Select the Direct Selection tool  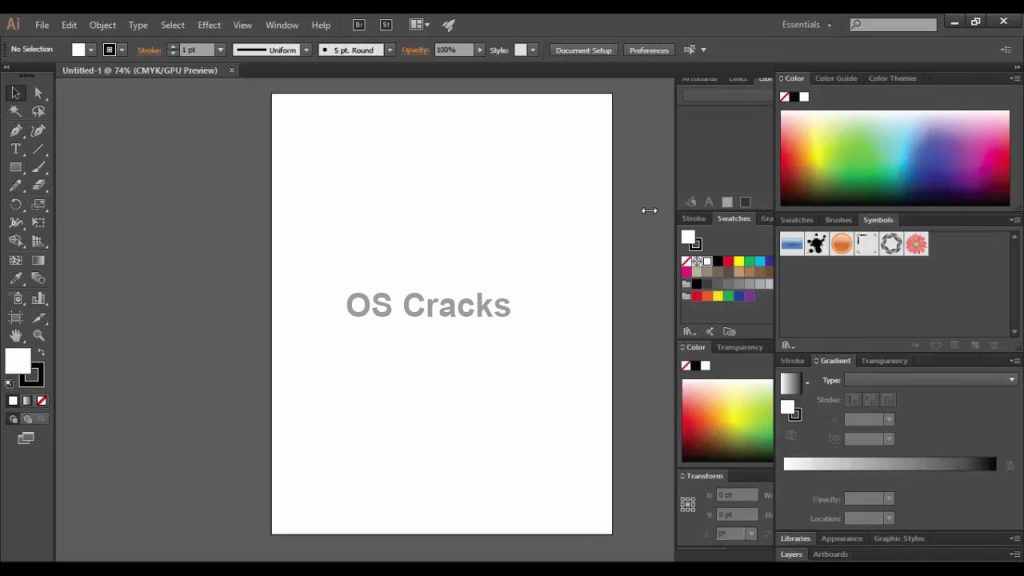[39, 93]
